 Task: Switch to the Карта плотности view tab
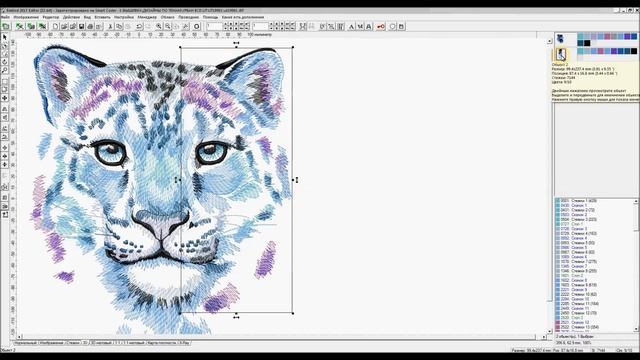[x=162, y=343]
